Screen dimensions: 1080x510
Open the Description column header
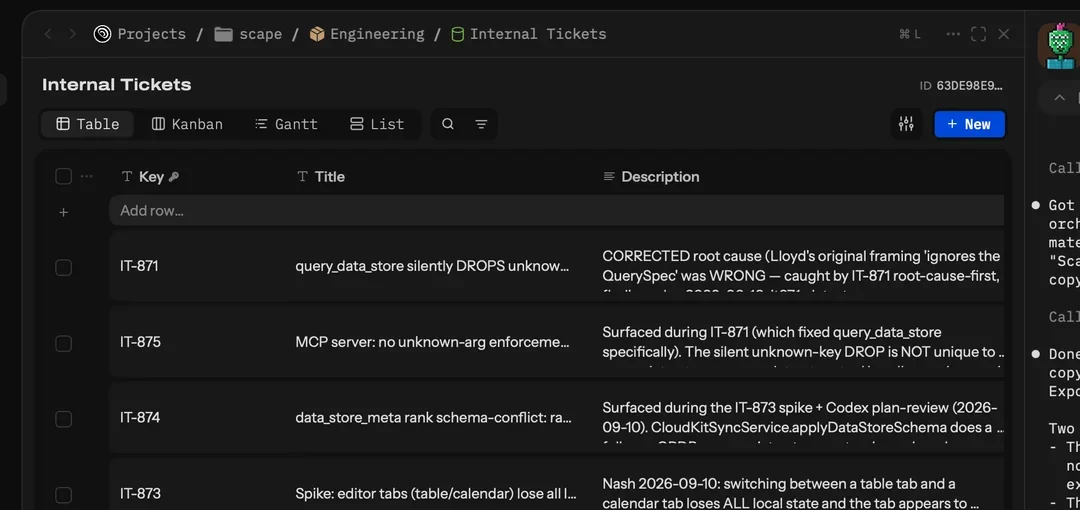pyautogui.click(x=652, y=176)
